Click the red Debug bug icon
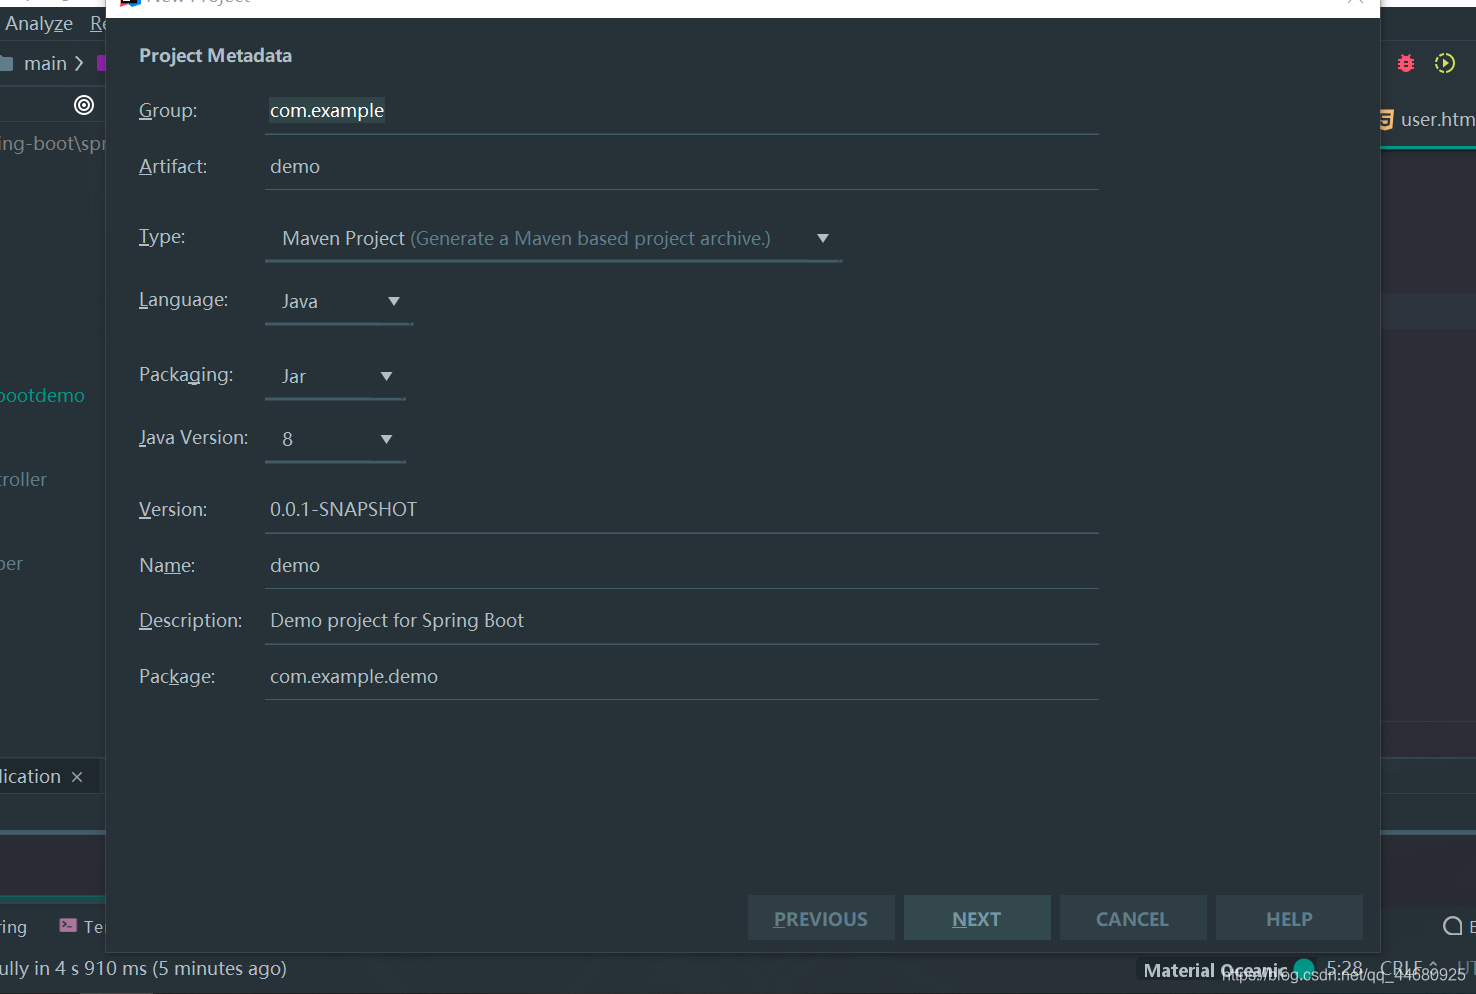 (x=1406, y=63)
